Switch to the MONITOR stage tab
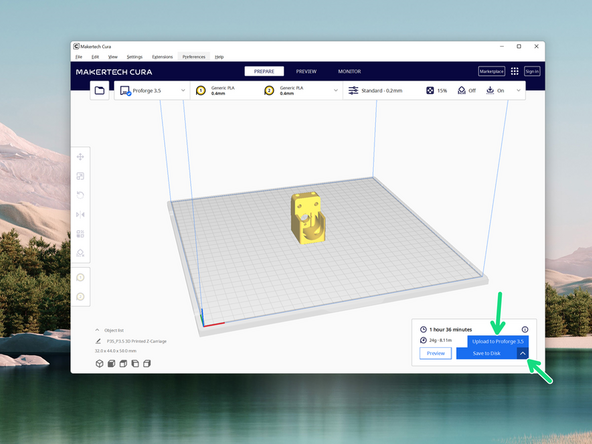The width and height of the screenshot is (592, 444). 349,71
